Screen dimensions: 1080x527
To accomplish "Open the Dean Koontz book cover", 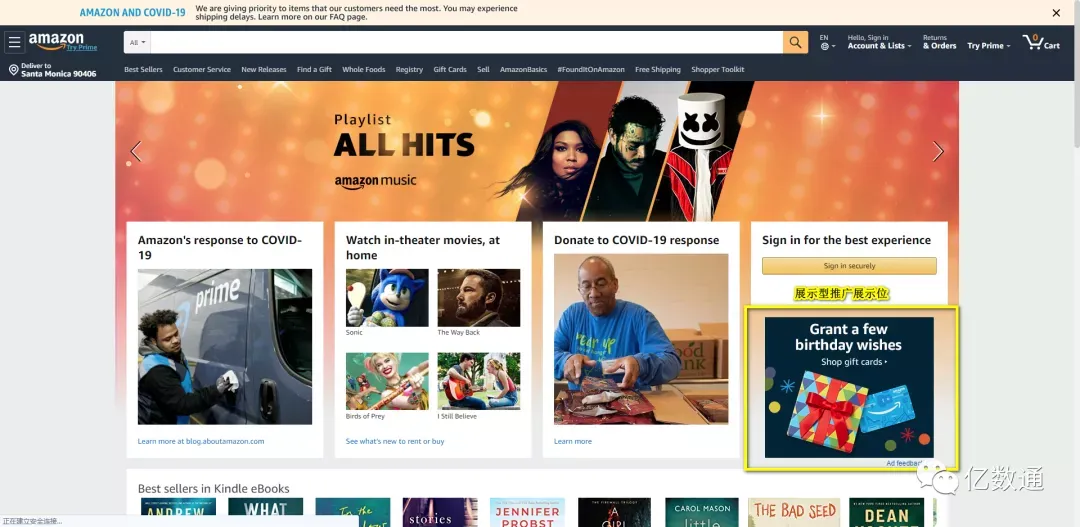I will pos(886,513).
